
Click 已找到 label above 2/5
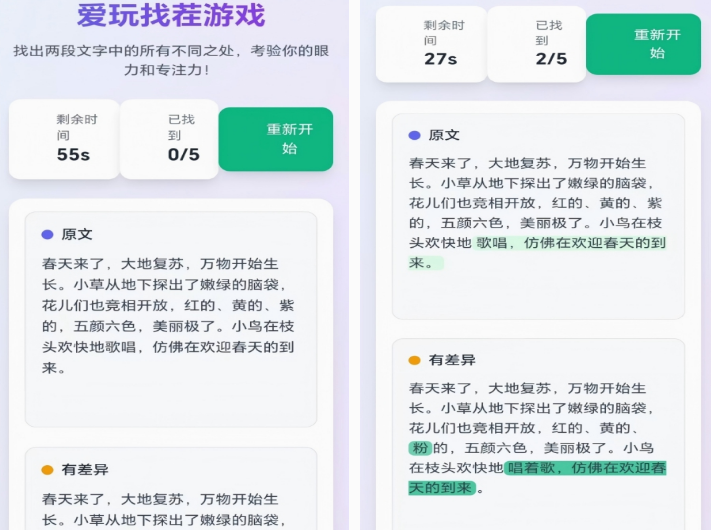click(549, 33)
